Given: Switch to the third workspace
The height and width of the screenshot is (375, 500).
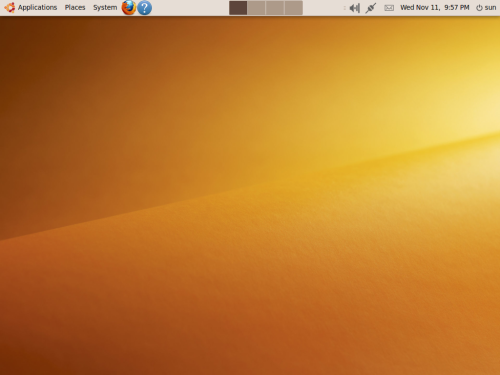Looking at the screenshot, I should click(275, 8).
